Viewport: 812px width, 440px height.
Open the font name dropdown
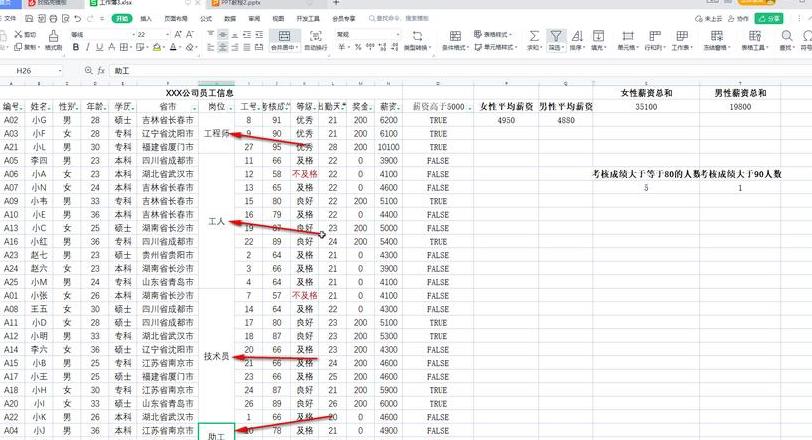pyautogui.click(x=133, y=34)
